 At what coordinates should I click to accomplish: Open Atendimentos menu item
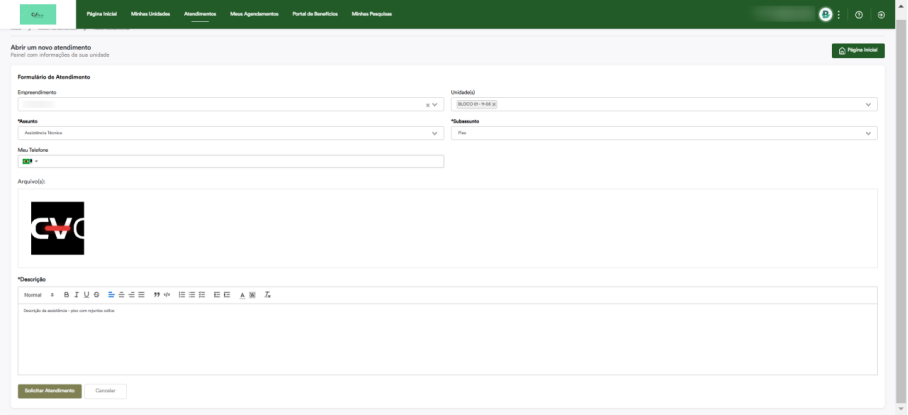click(200, 14)
